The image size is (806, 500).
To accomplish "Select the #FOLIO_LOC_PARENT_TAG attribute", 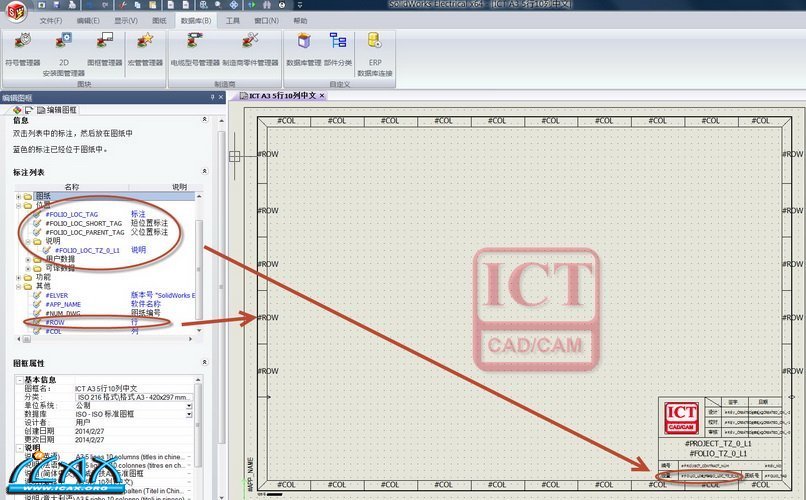I will (84, 232).
